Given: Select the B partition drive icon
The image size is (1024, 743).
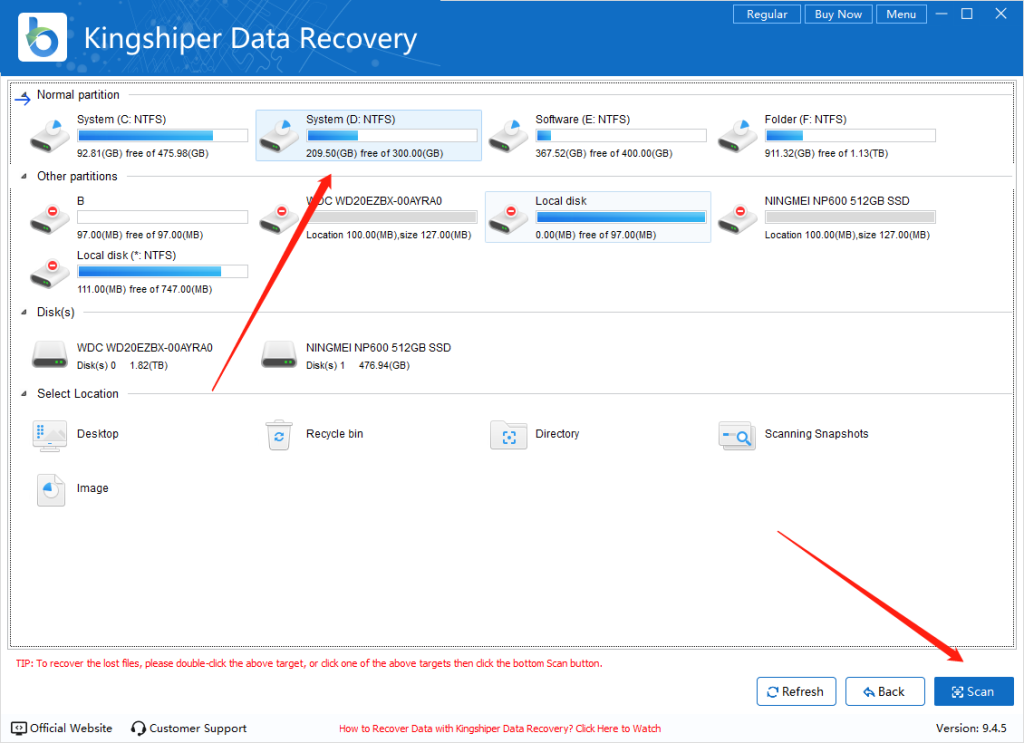Looking at the screenshot, I should (x=50, y=219).
